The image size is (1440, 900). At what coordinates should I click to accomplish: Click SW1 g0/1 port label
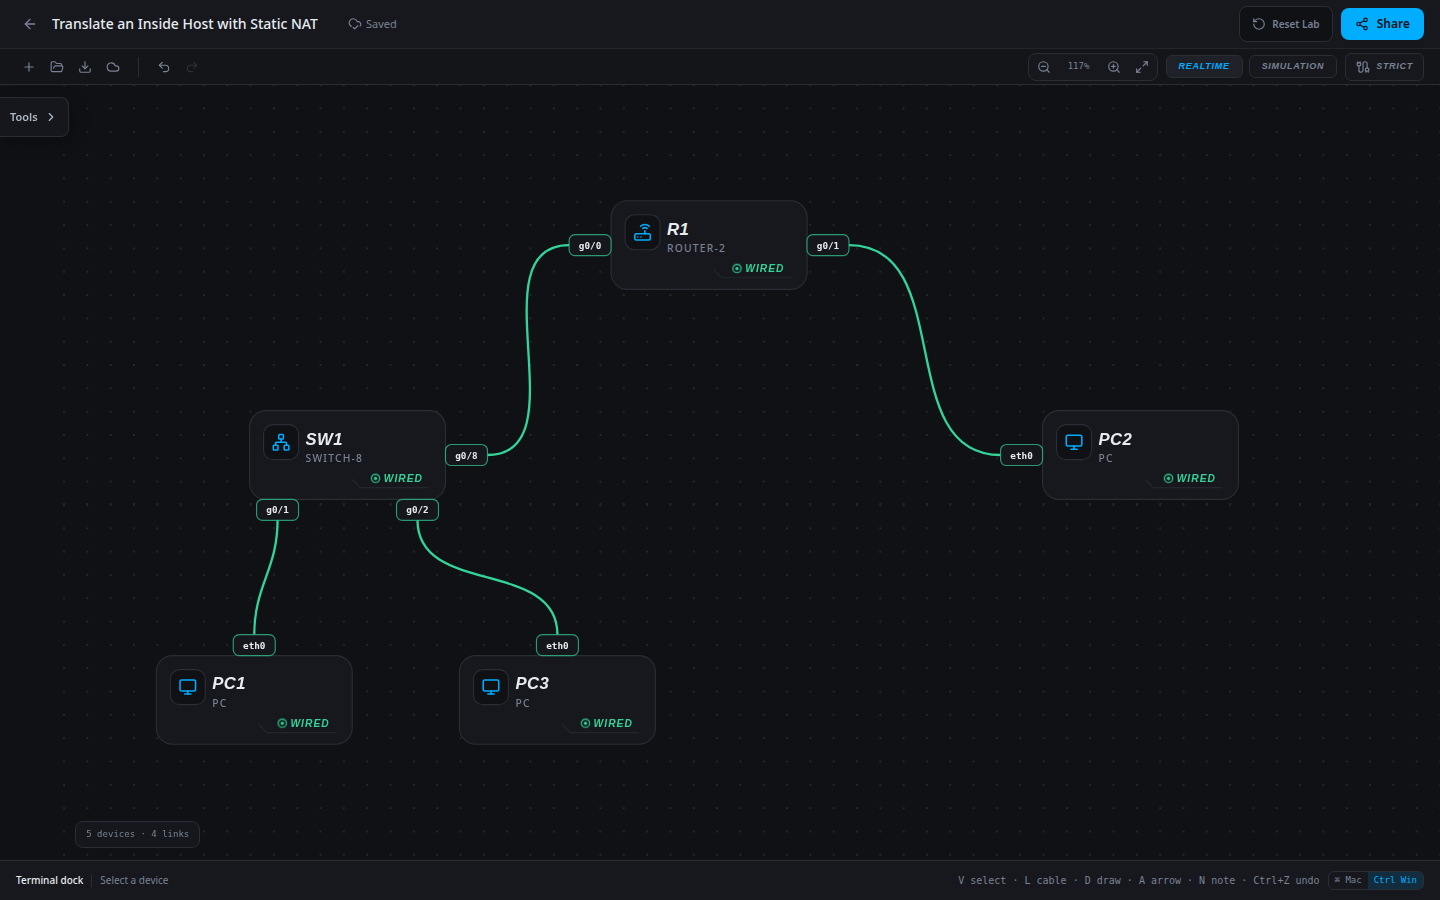278,510
